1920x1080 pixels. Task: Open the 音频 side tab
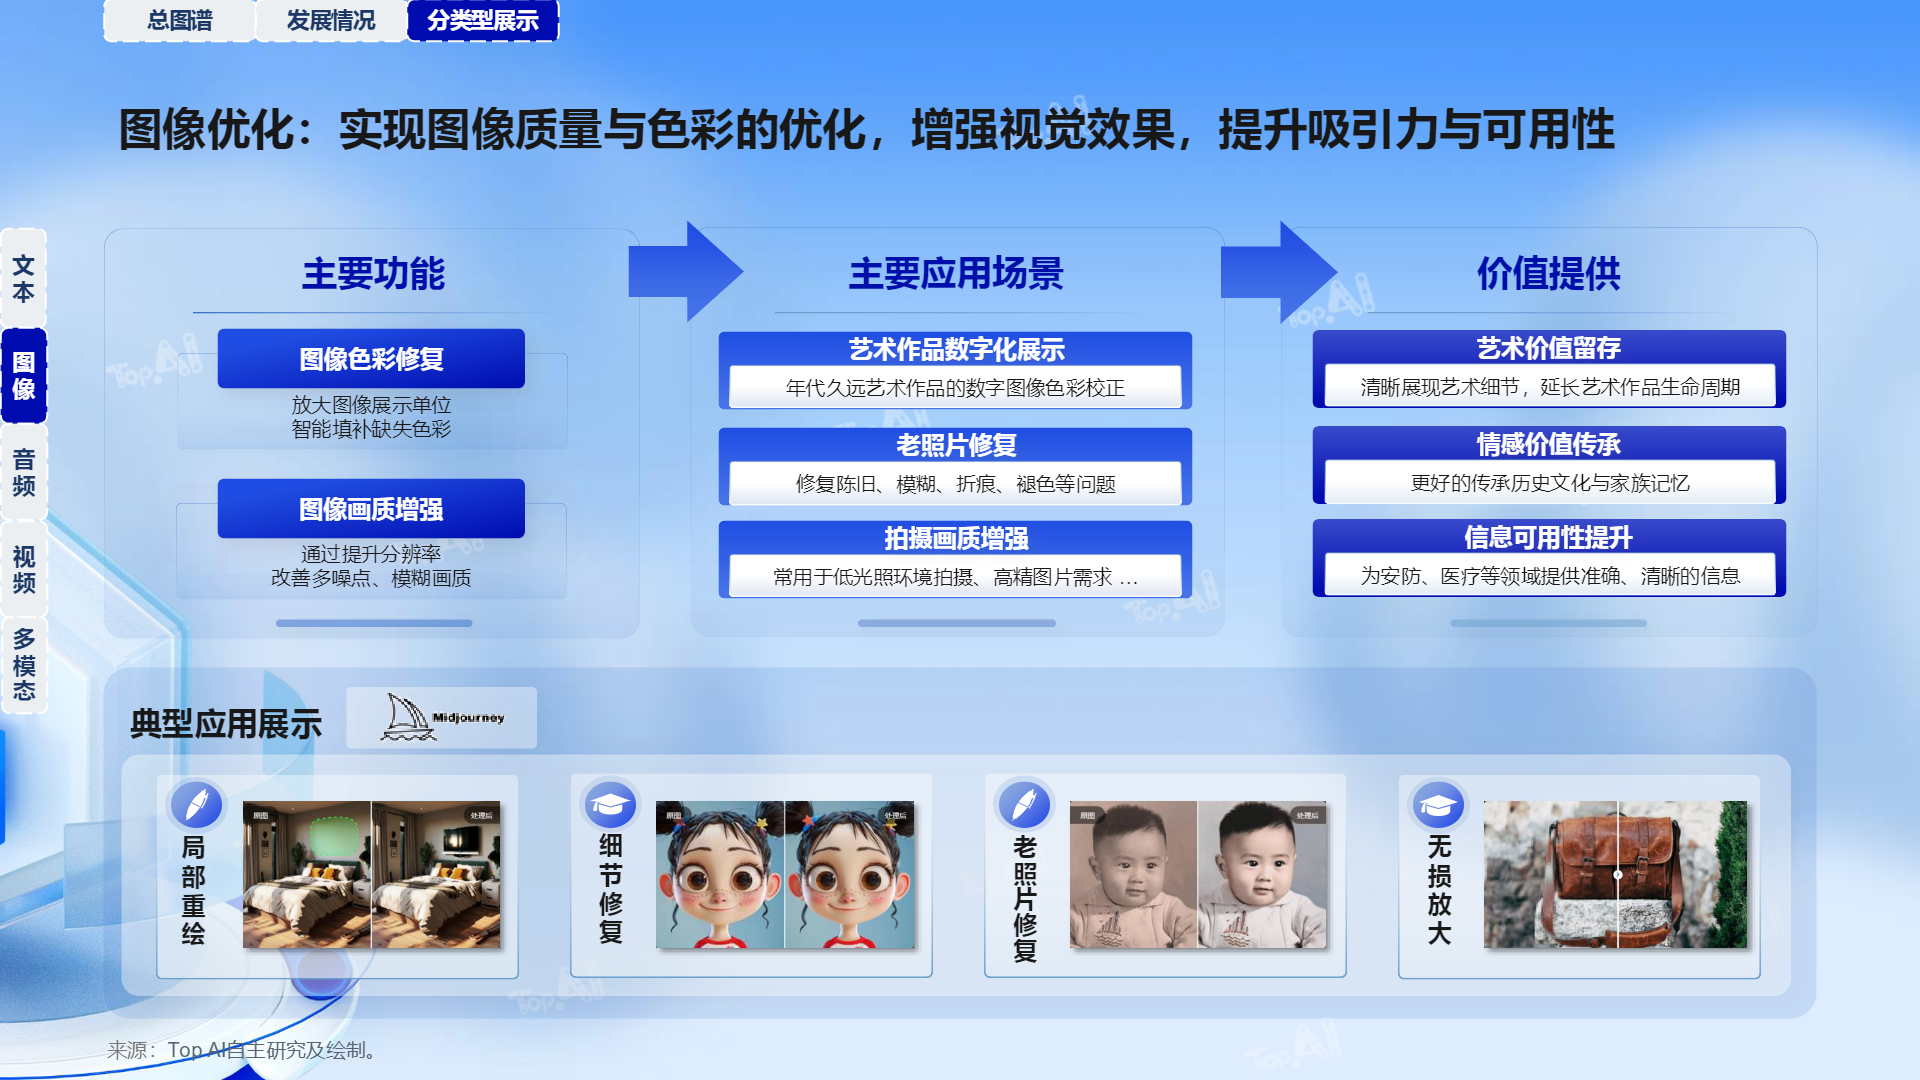coord(24,472)
